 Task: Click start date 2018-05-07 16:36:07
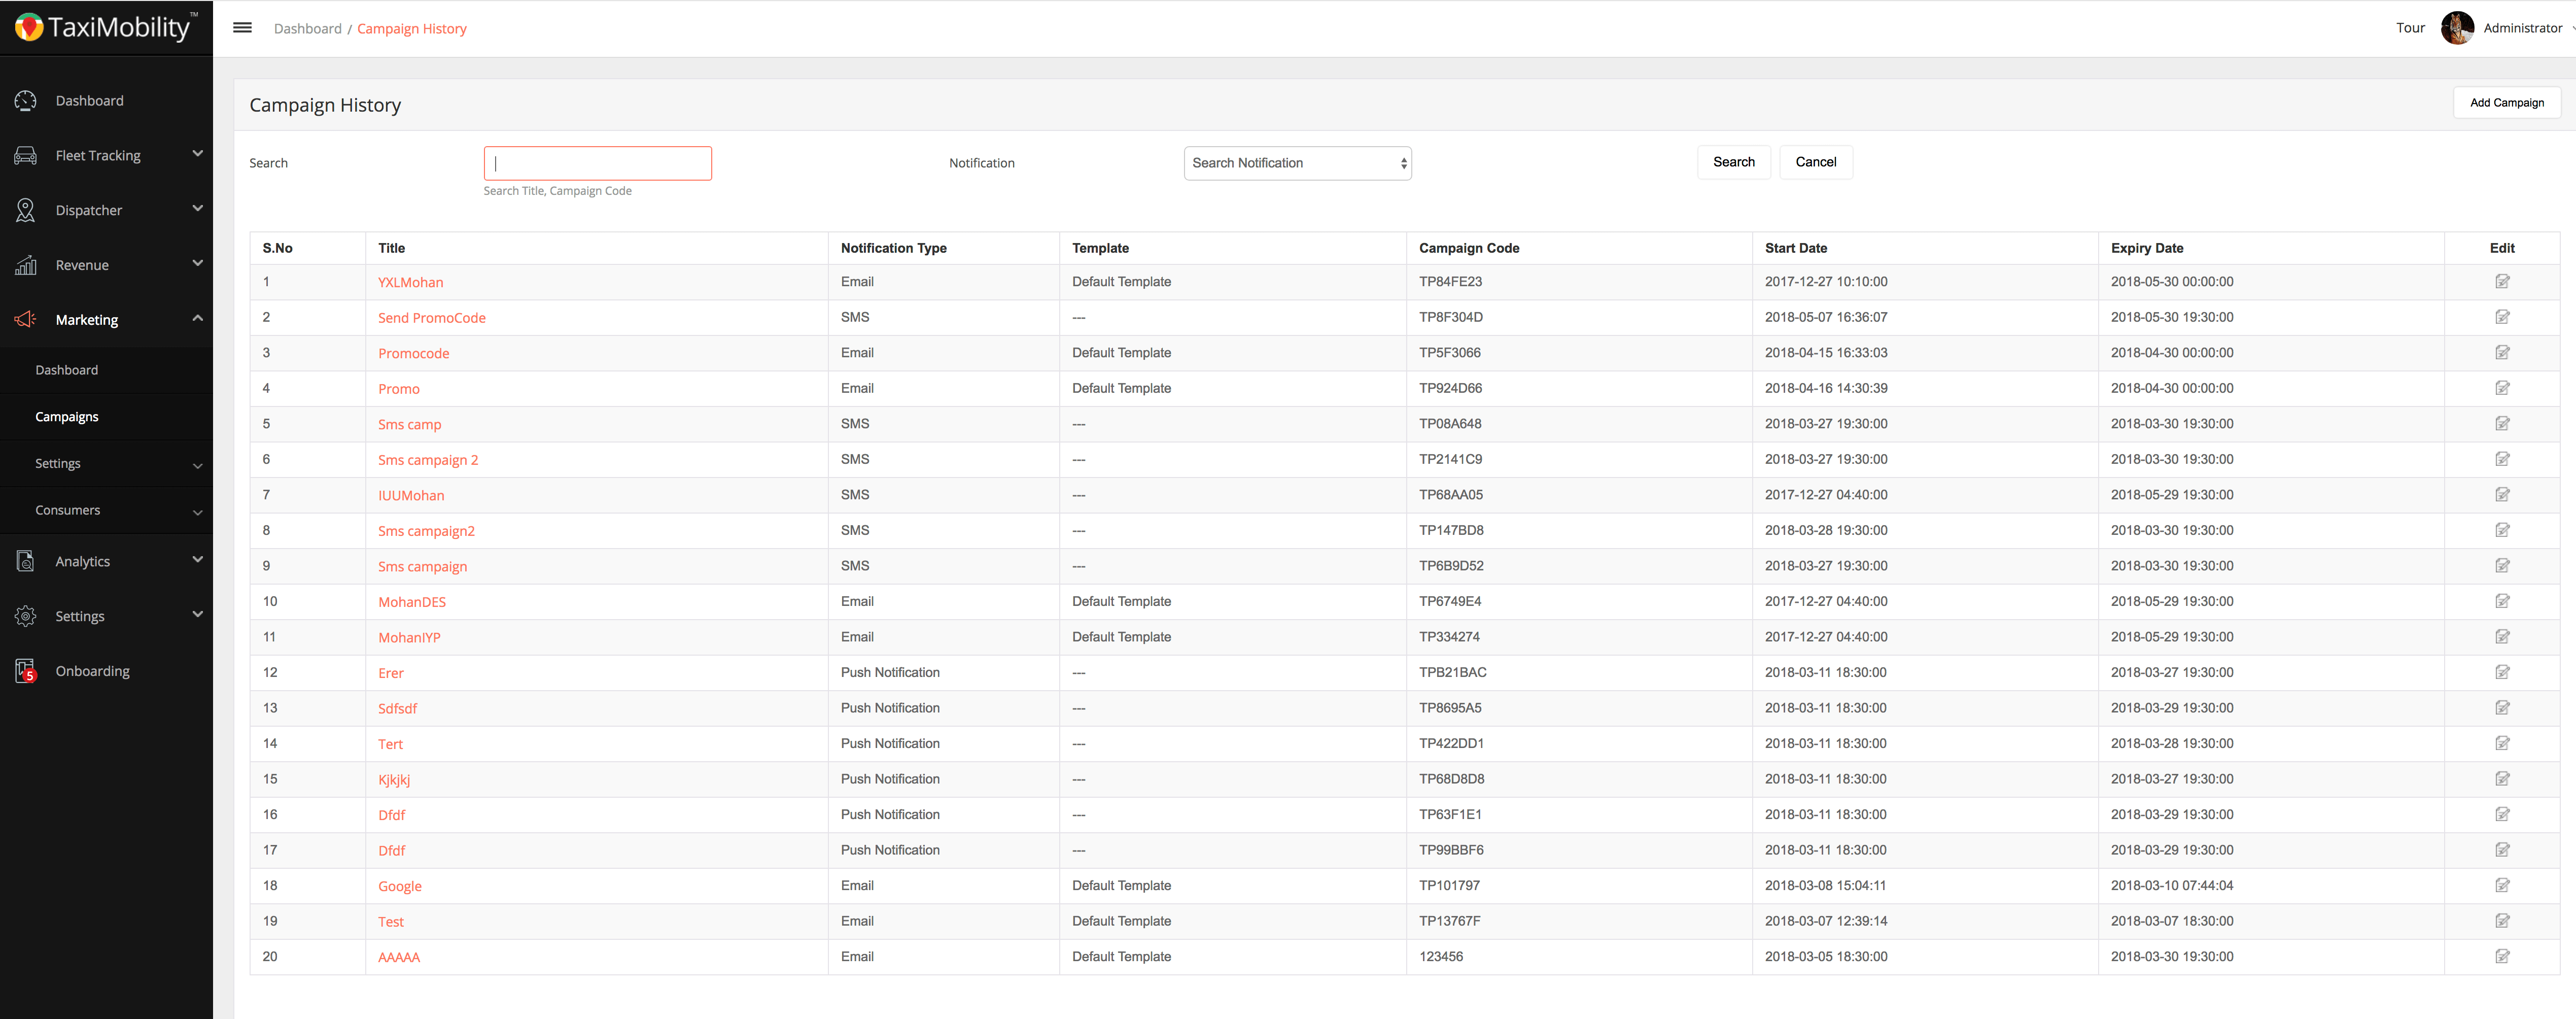point(1825,317)
